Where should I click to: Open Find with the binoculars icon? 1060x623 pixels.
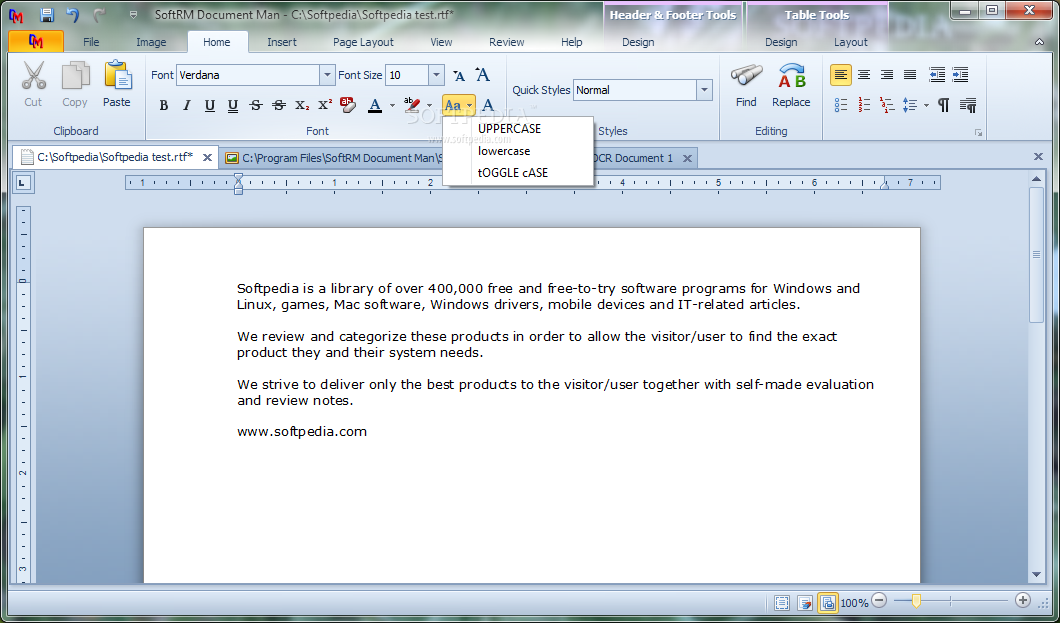pos(746,76)
